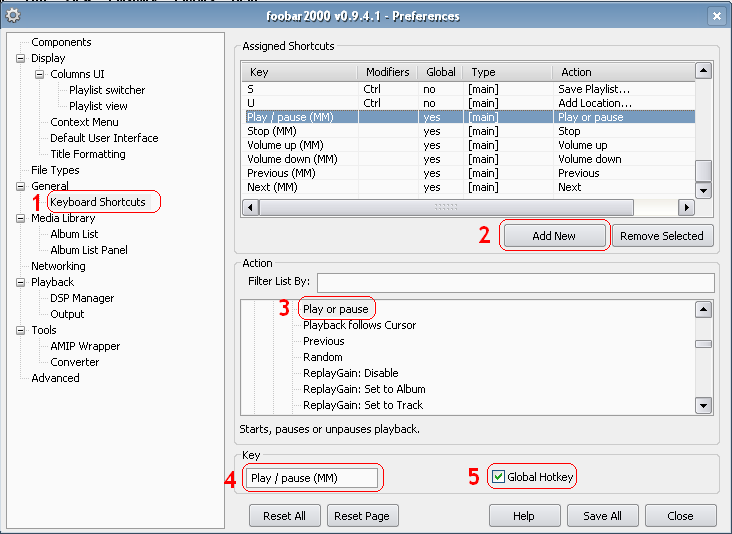Open the Advanced preferences page

pos(55,378)
